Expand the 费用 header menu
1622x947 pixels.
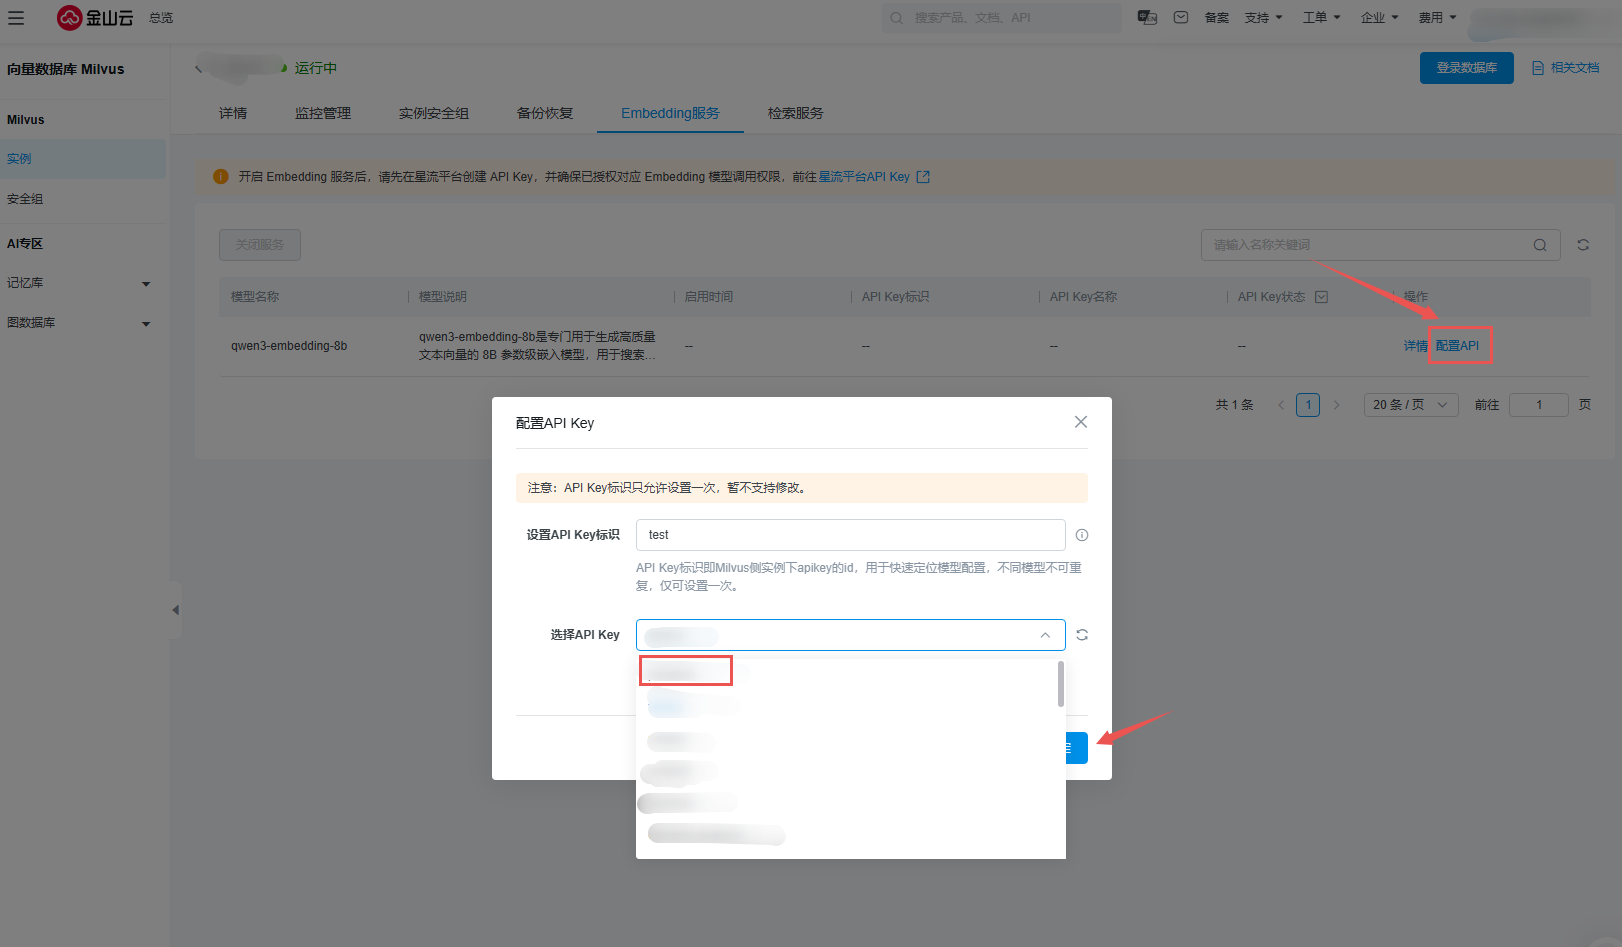coord(1437,18)
